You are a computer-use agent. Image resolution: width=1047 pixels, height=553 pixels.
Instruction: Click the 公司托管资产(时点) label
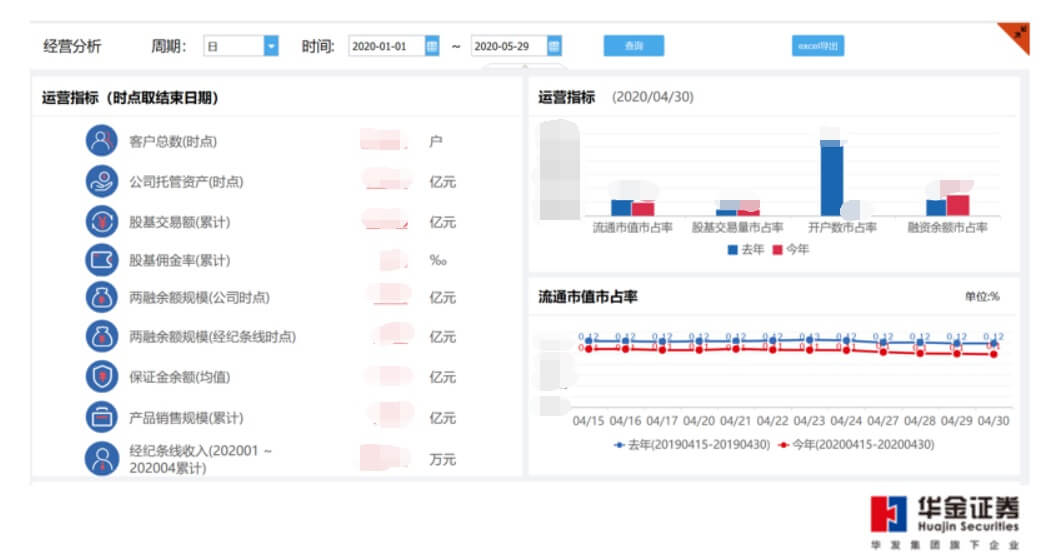coord(186,182)
